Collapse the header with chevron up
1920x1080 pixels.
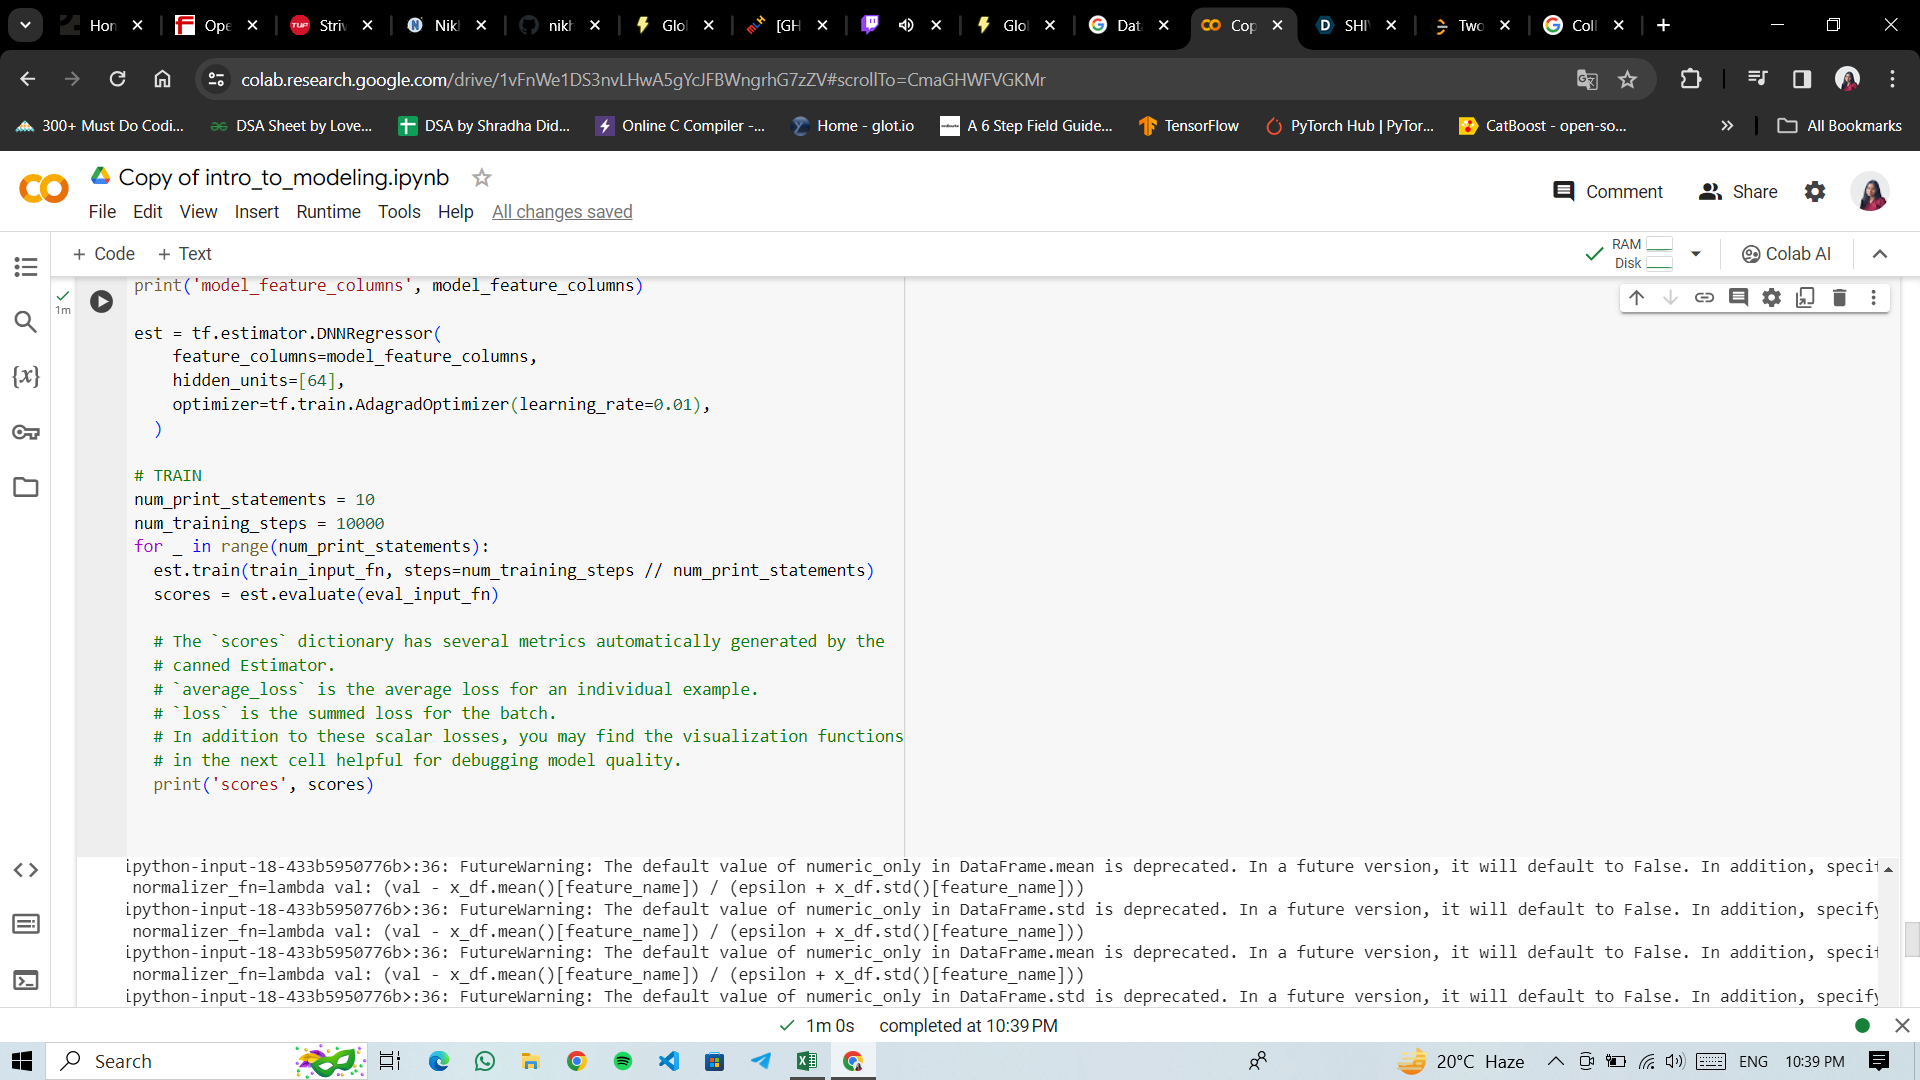pyautogui.click(x=1879, y=254)
